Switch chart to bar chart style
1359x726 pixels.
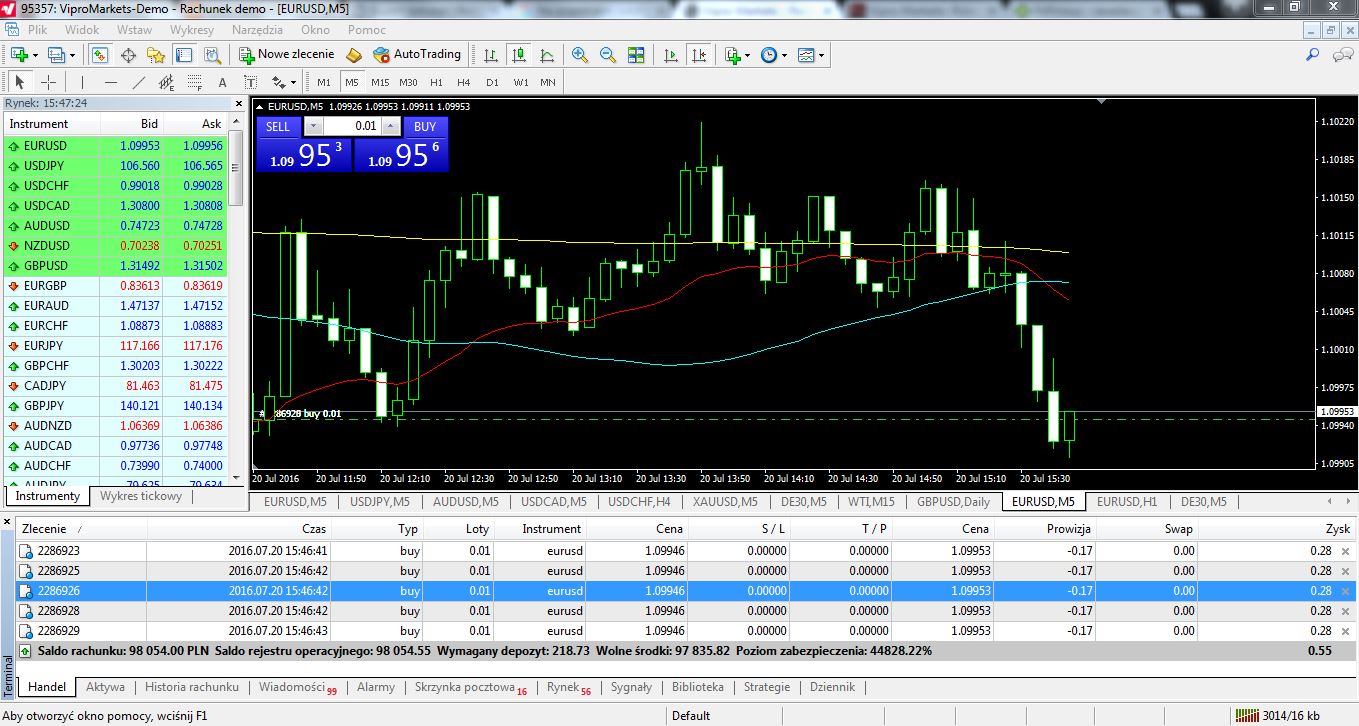(491, 55)
